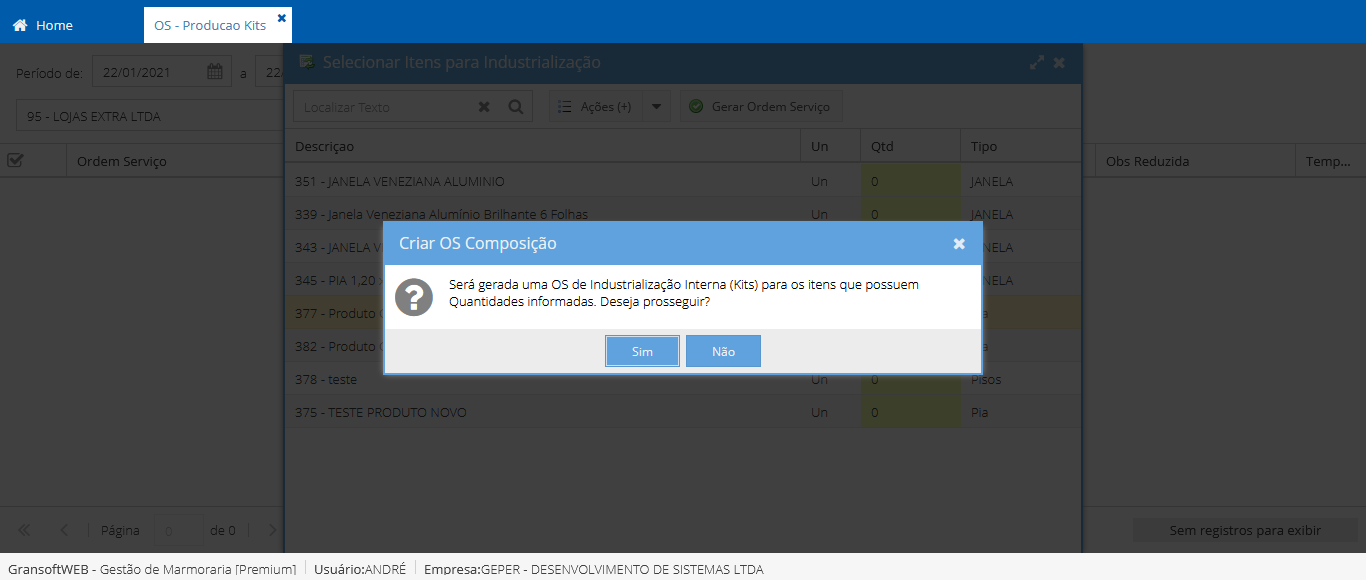The width and height of the screenshot is (1366, 580).
Task: Close the Criar OS Composição dialog
Action: pos(959,244)
